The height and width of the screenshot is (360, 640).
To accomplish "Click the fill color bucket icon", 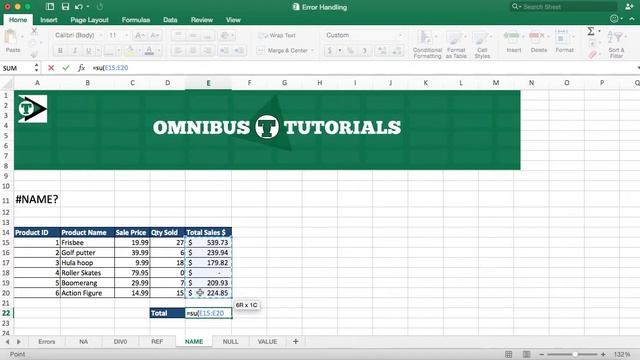I will tap(130, 51).
